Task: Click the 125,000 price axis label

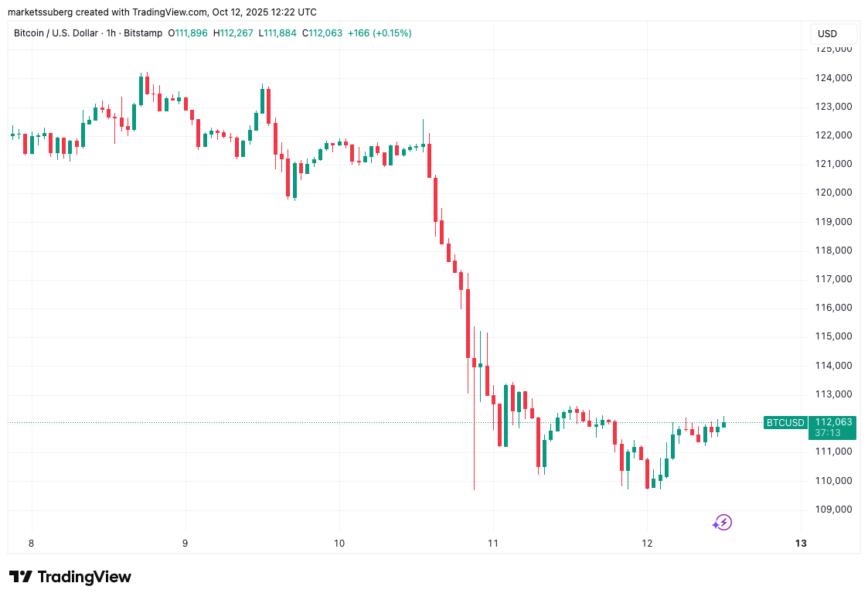Action: [x=832, y=48]
